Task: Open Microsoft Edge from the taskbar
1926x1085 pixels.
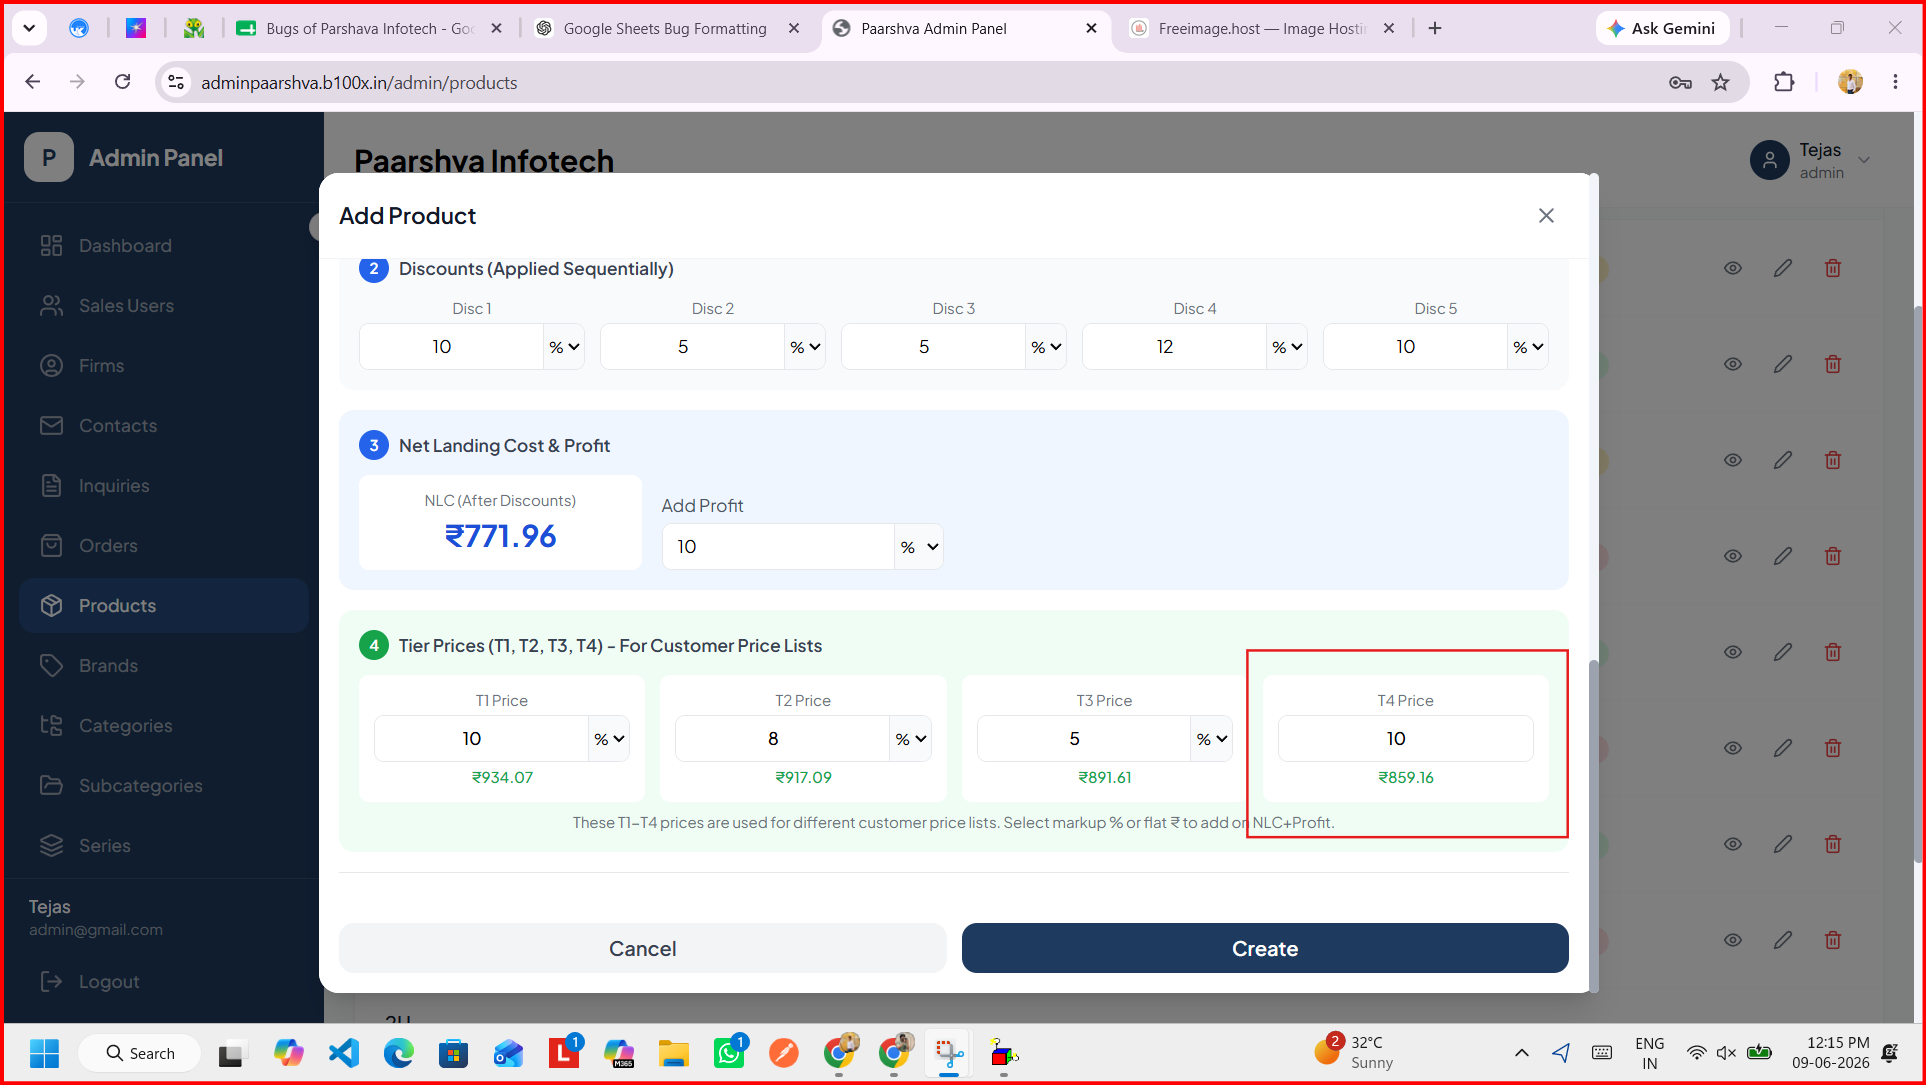Action: coord(399,1053)
